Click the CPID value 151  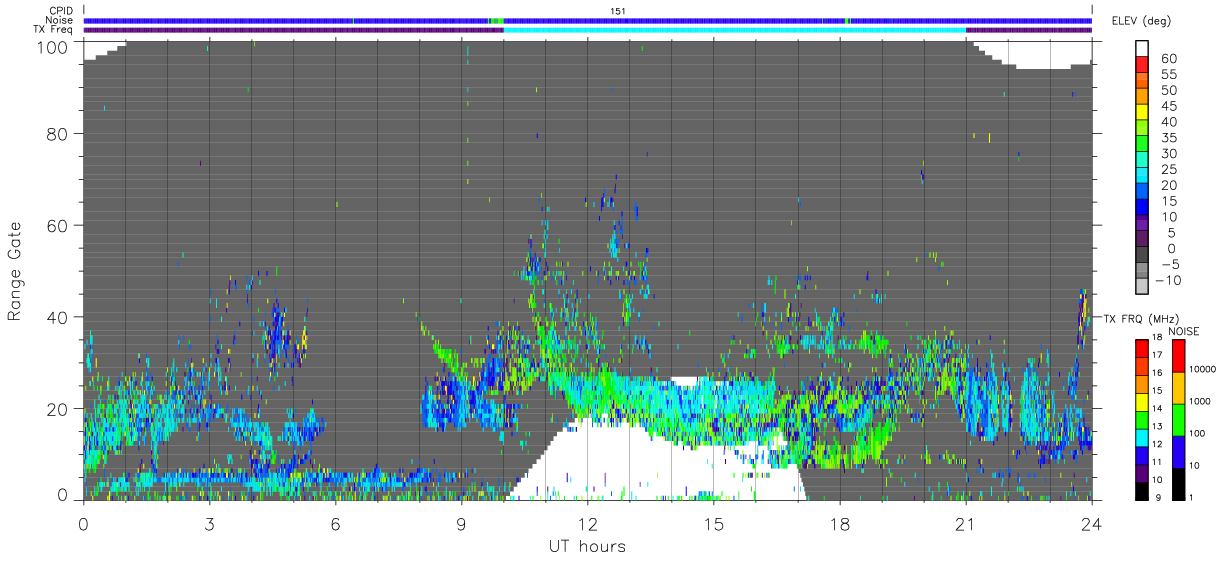617,11
